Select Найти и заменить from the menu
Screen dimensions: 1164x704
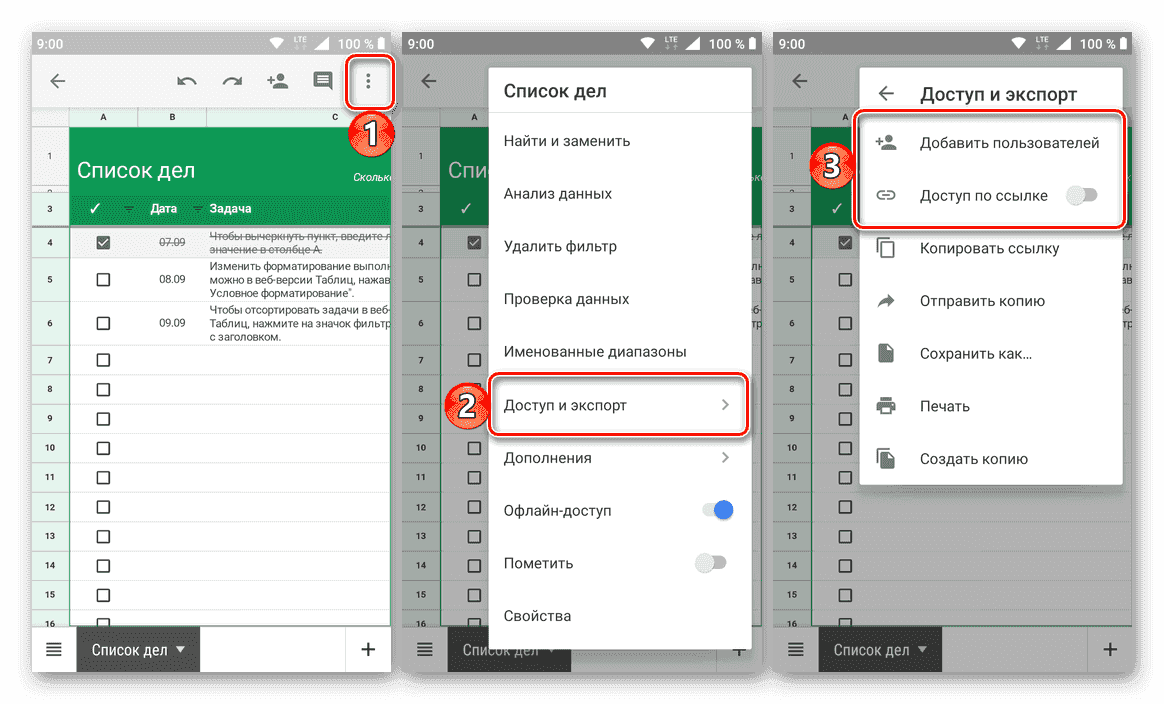click(566, 141)
